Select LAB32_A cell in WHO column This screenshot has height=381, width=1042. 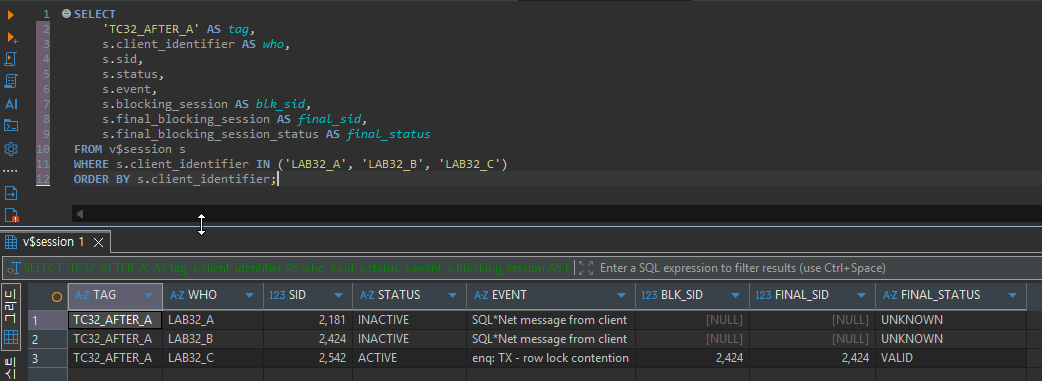pos(213,320)
